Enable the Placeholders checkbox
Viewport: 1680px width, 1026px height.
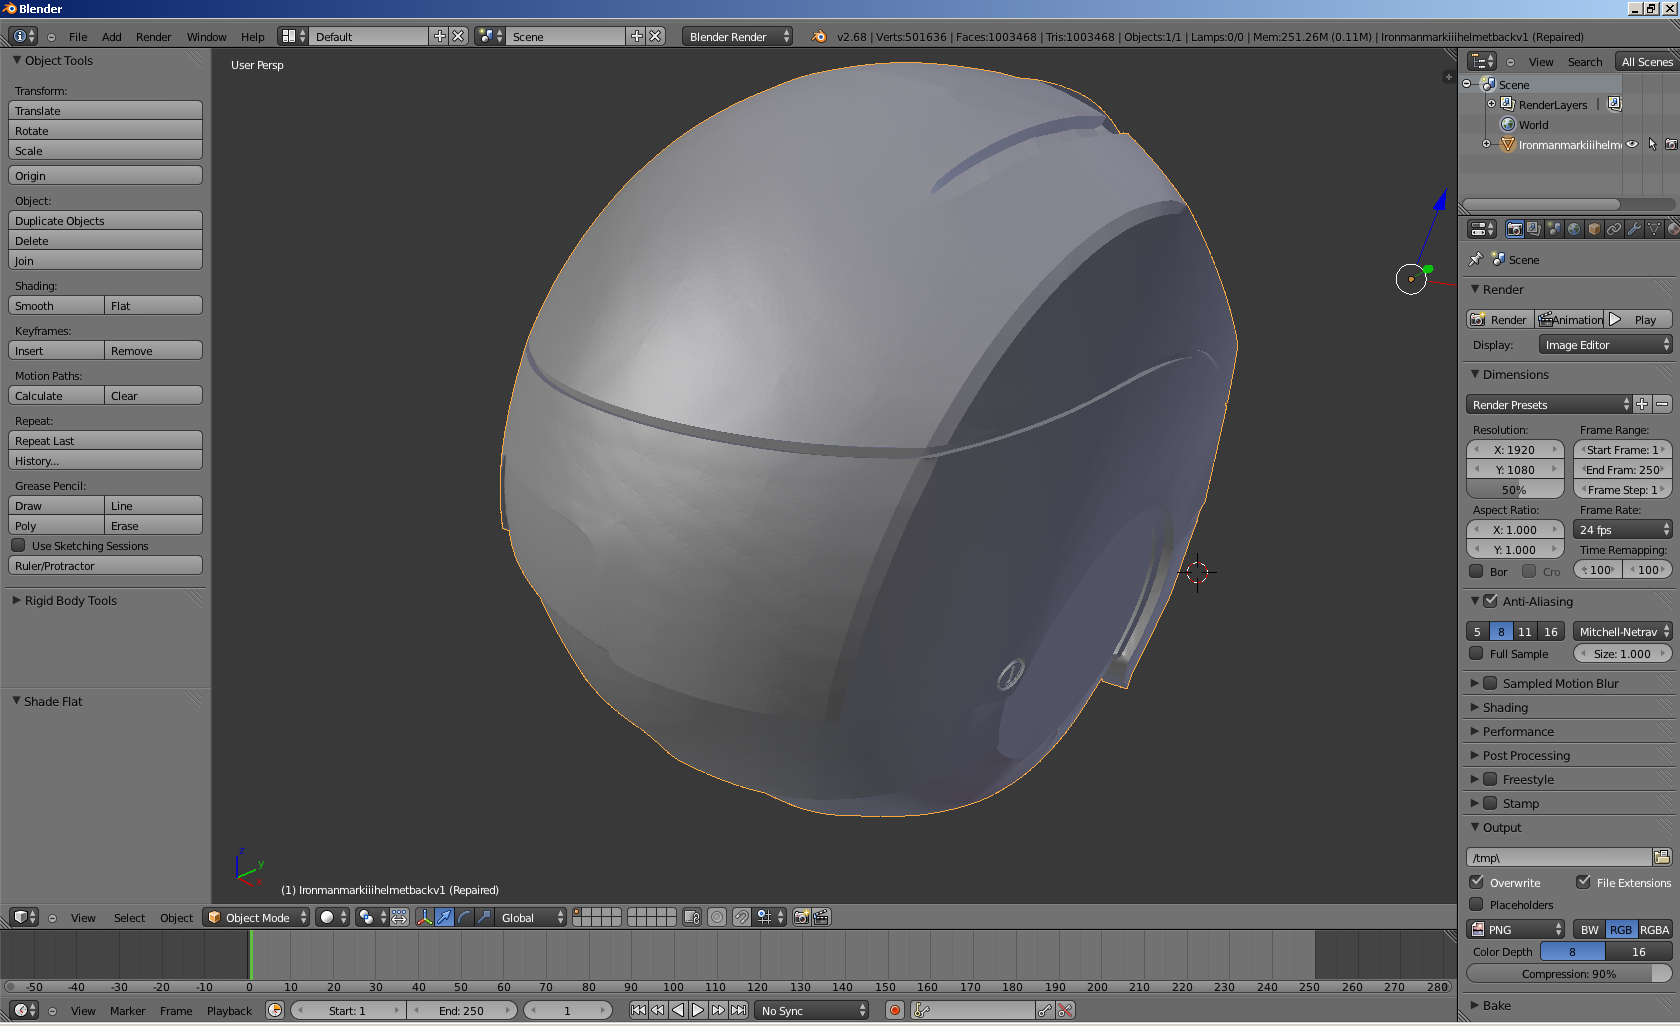pos(1476,904)
